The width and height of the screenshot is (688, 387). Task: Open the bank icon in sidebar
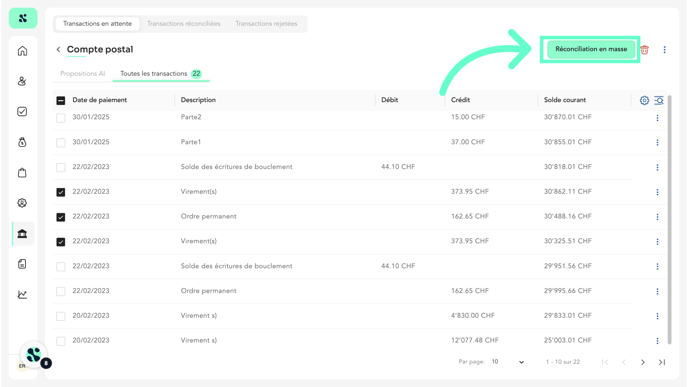click(x=22, y=233)
